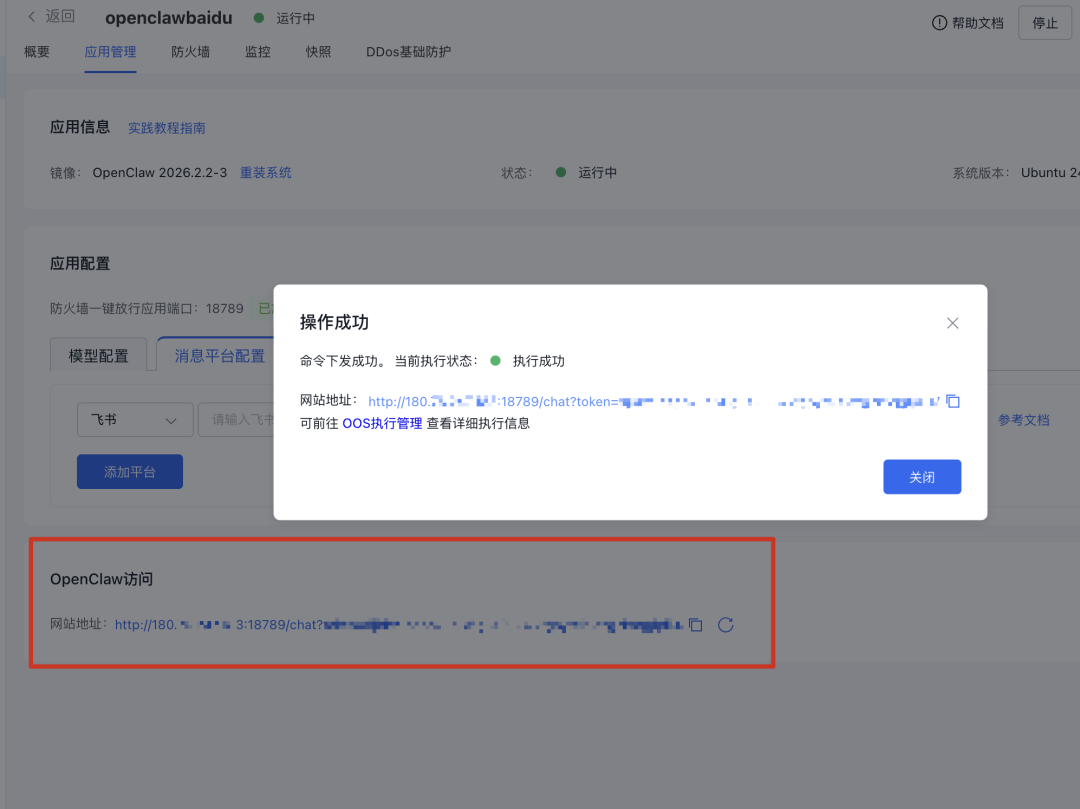
Task: Open the 防火墙 tab
Action: [190, 51]
